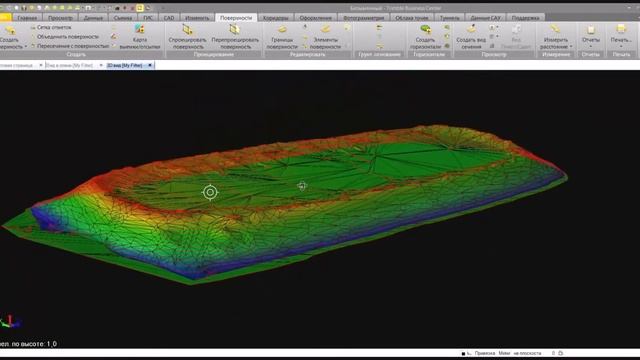Close the start page tab
640x360 pixels.
click(x=41, y=65)
